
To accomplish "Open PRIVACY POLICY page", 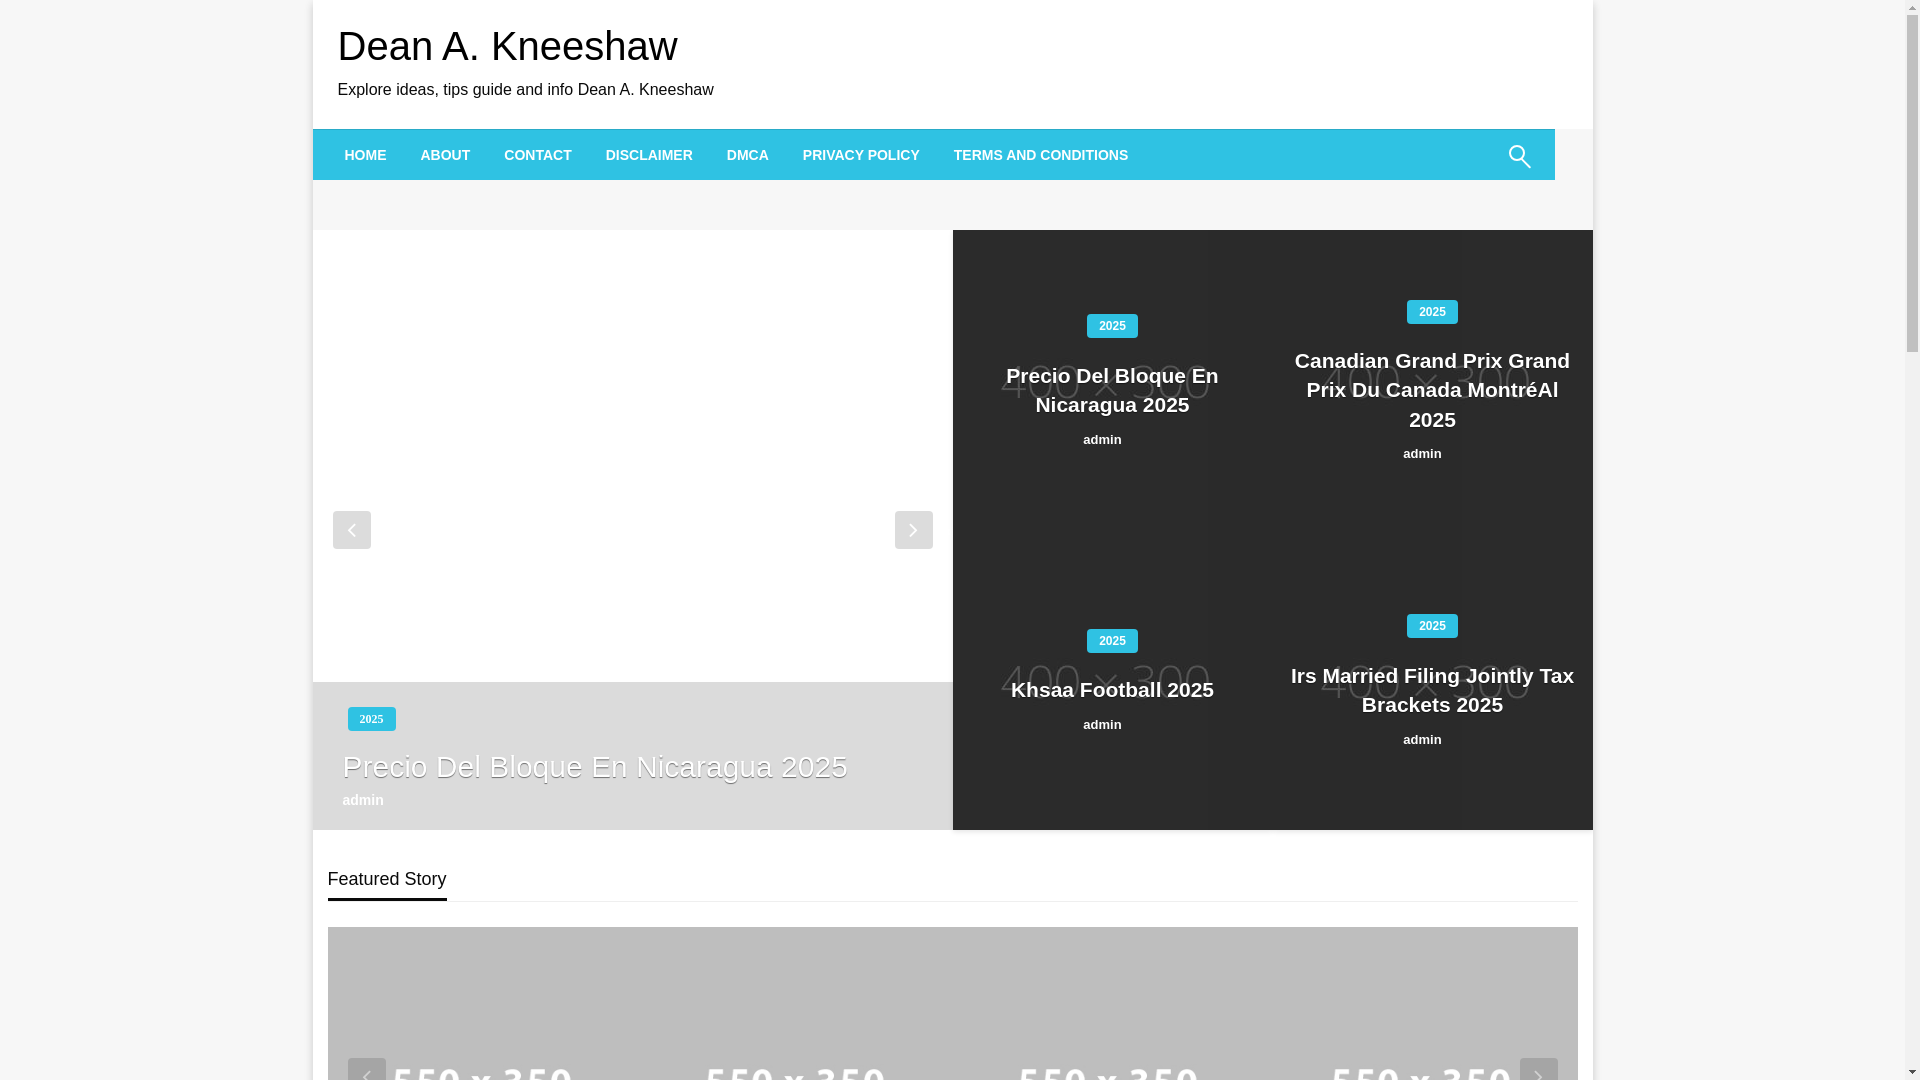I will pos(861,155).
